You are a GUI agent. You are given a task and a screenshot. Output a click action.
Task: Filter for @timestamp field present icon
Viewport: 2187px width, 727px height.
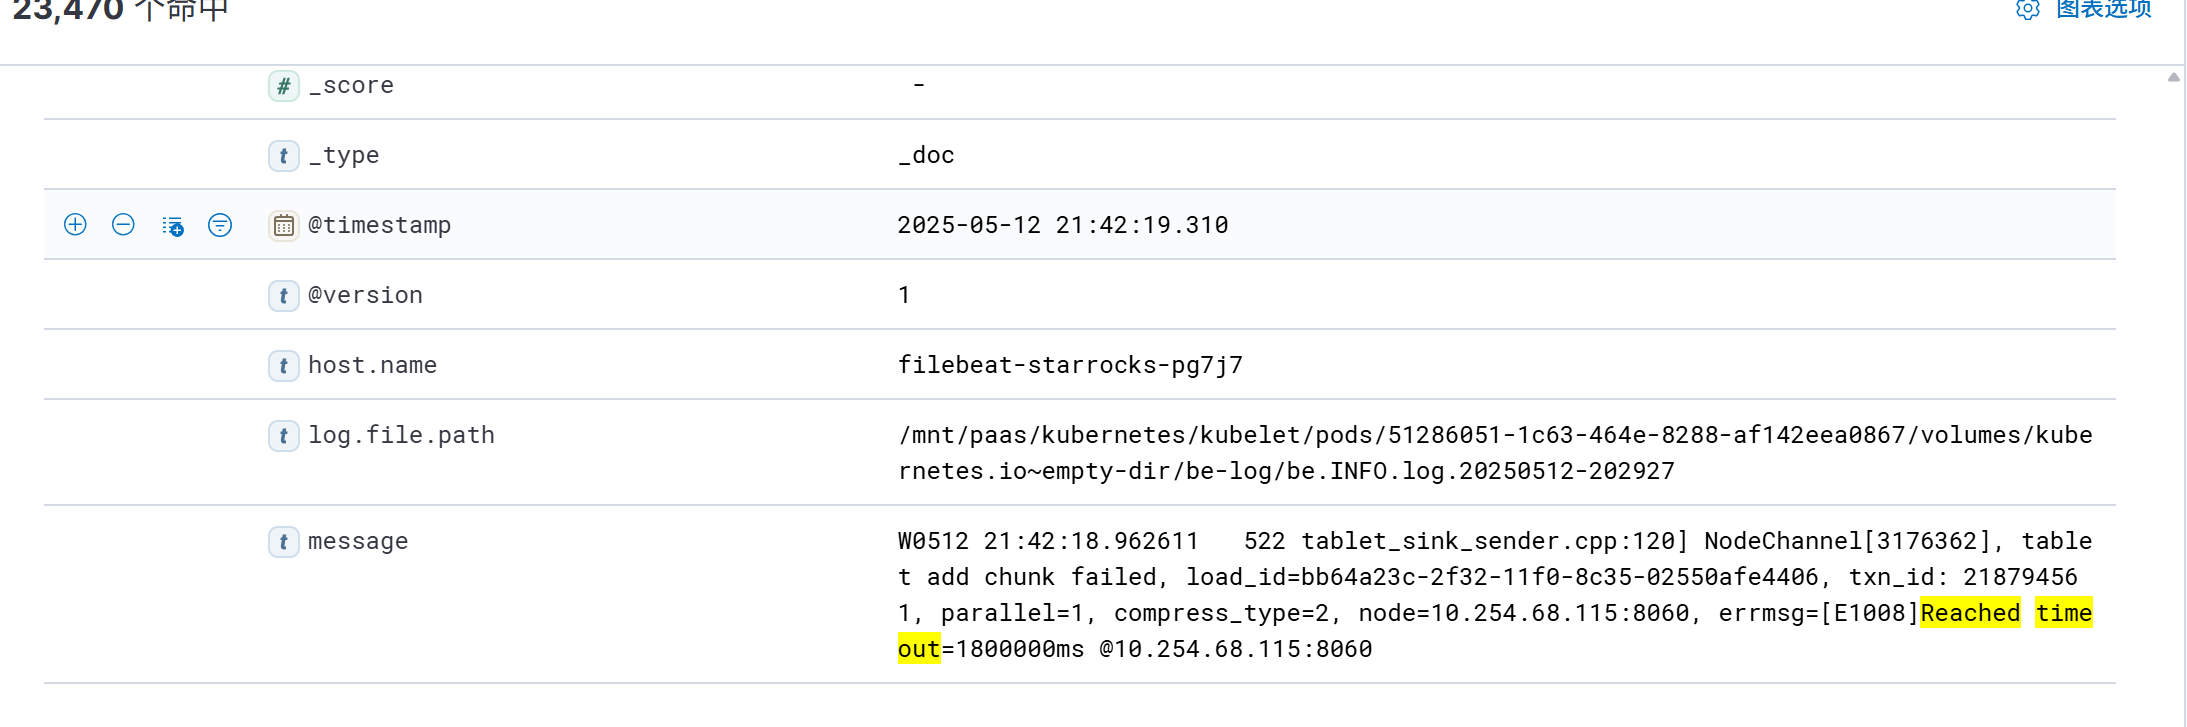(x=220, y=225)
